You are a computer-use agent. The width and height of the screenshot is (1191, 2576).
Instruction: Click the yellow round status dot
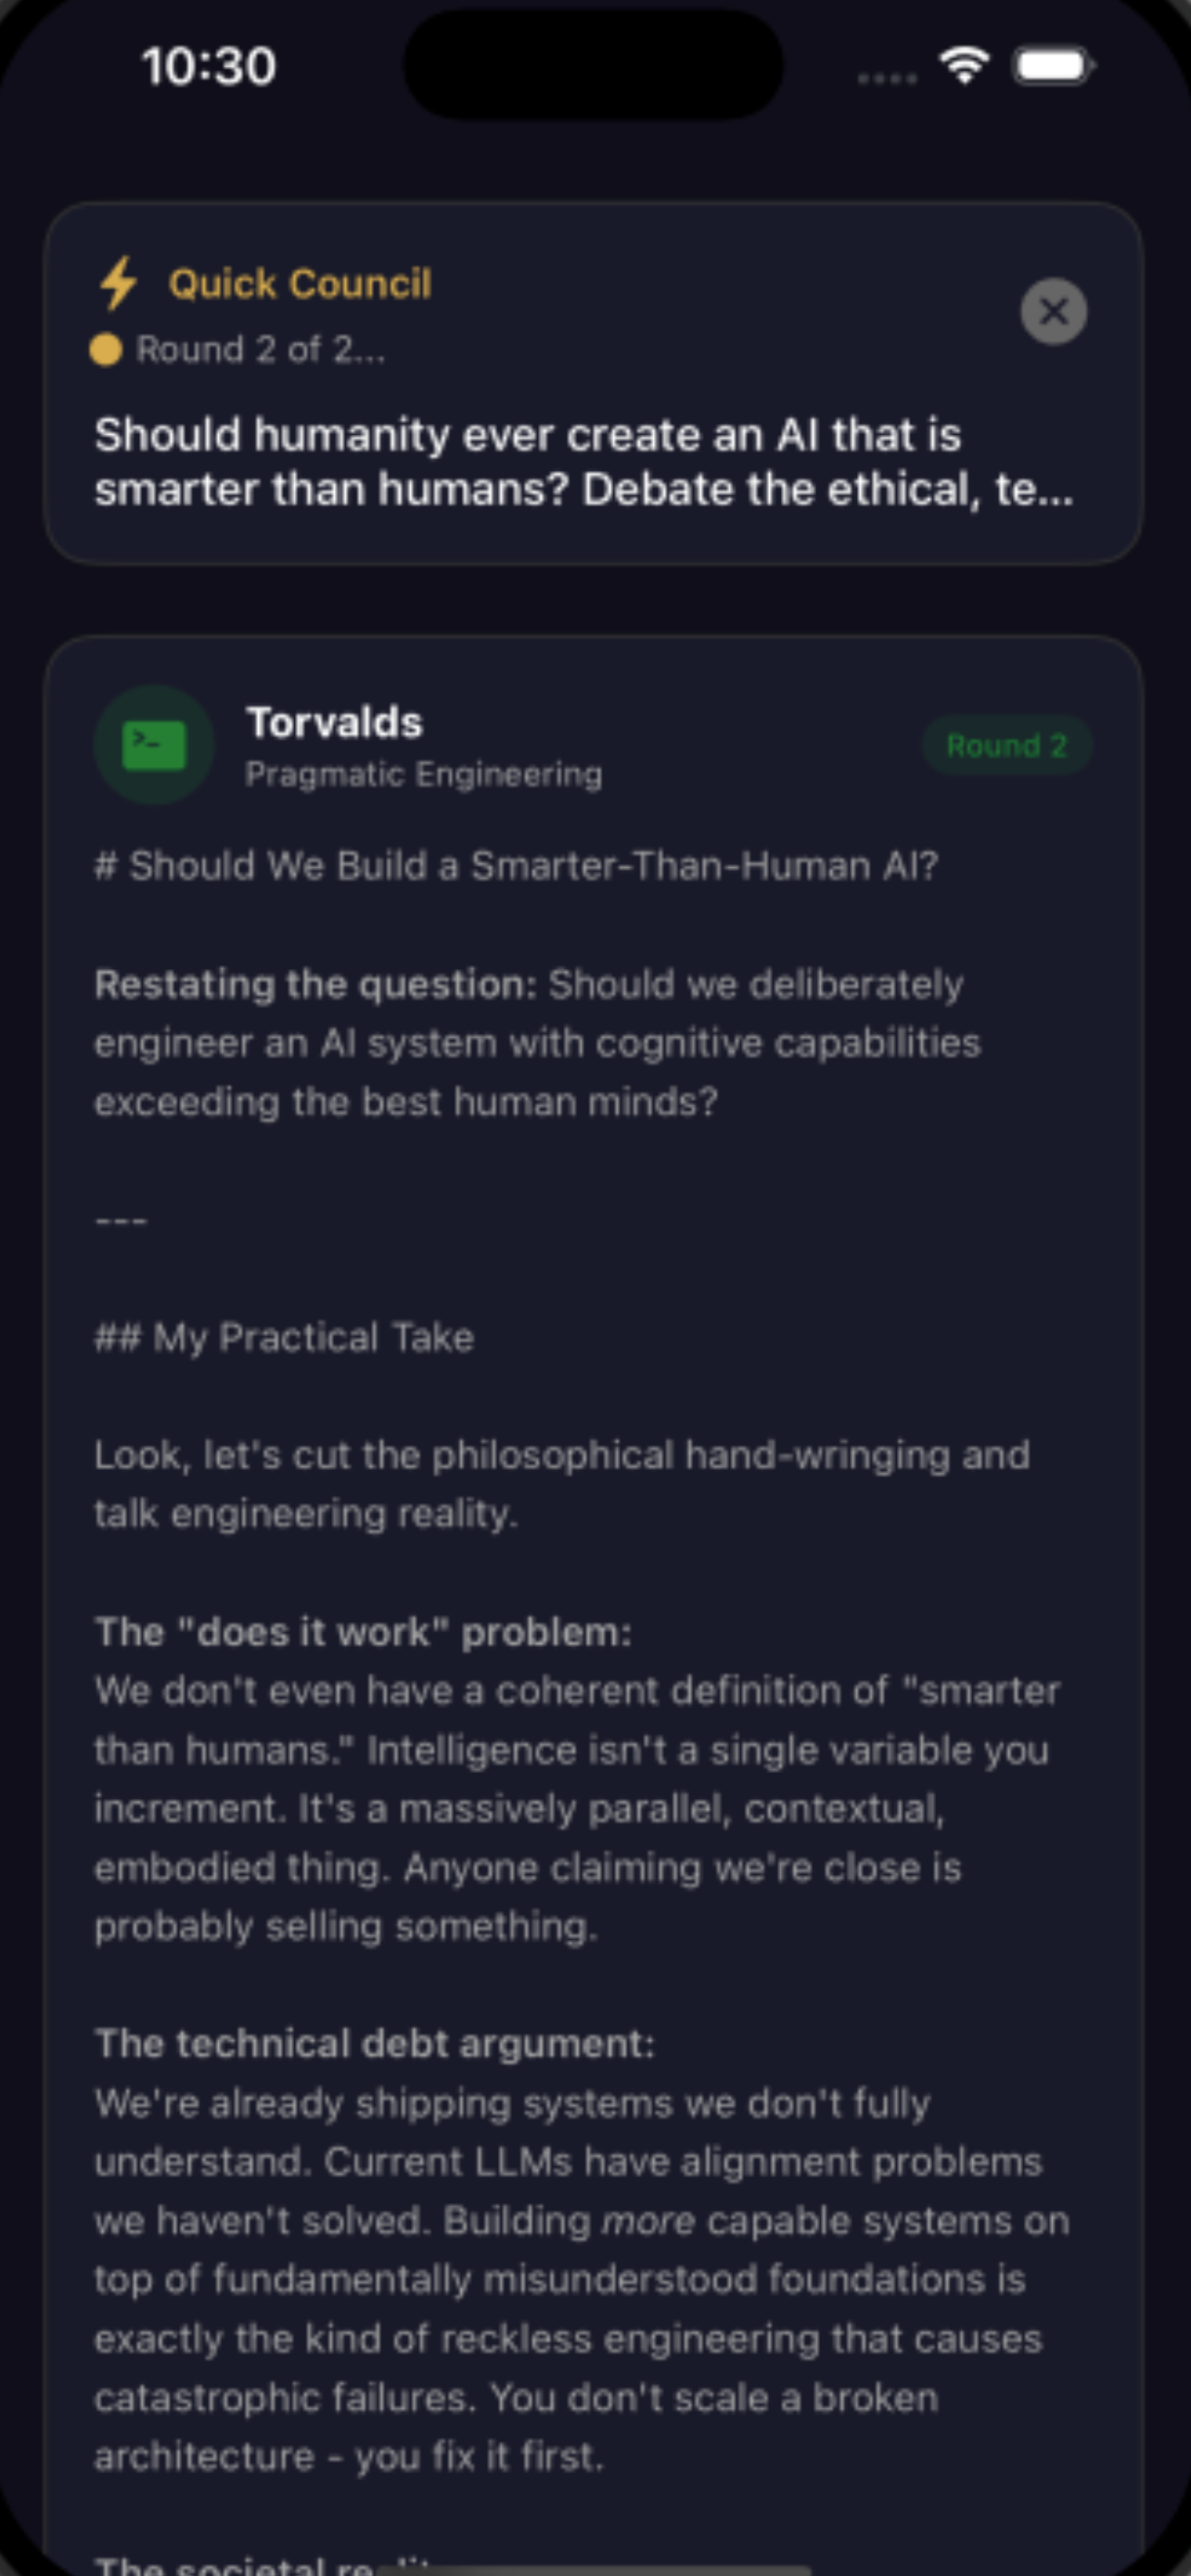tap(105, 350)
